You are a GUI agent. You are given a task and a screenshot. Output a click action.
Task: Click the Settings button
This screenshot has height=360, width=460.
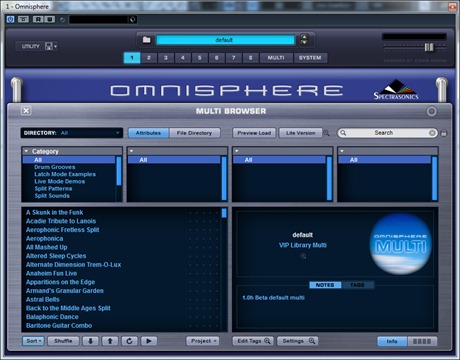tap(298, 341)
